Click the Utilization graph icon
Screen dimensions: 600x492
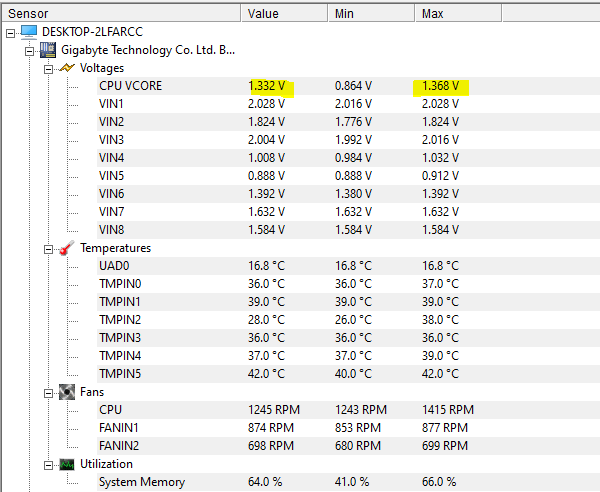tap(67, 464)
